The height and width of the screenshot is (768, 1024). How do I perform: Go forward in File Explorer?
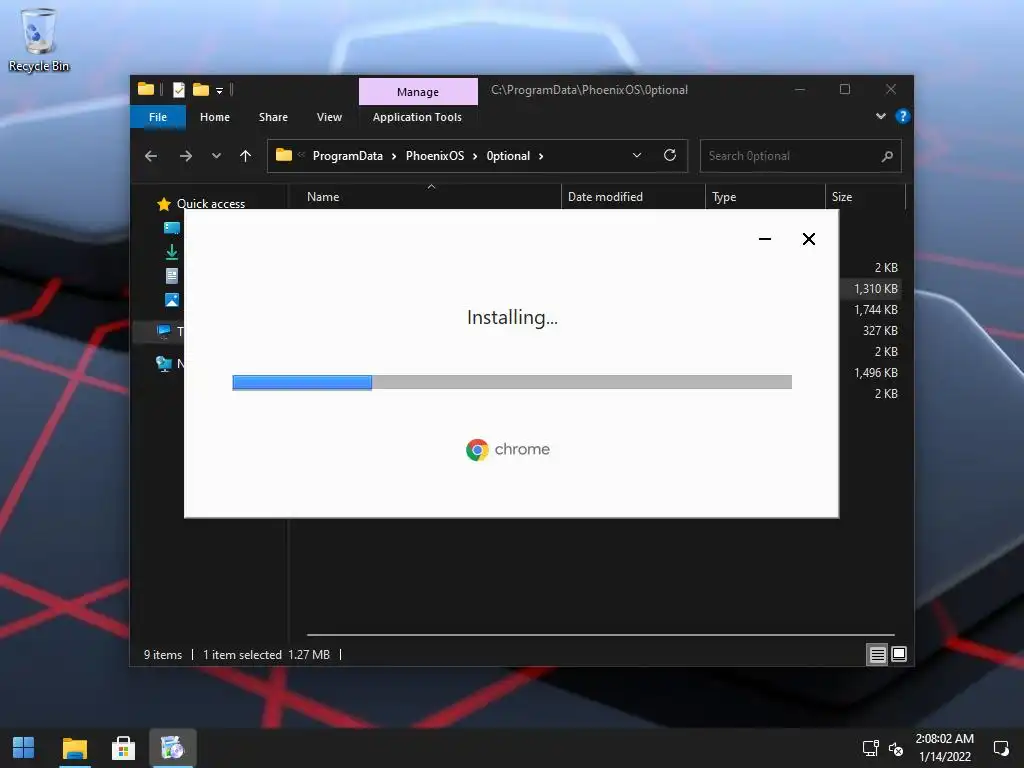pyautogui.click(x=186, y=156)
